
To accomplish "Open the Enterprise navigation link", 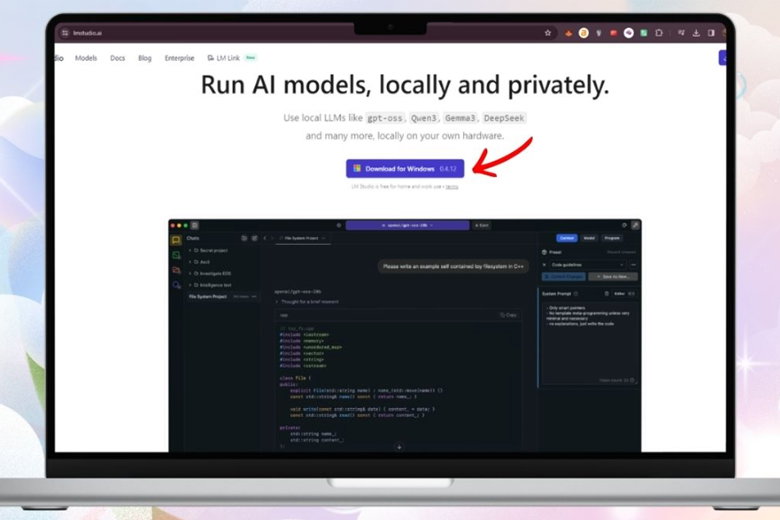I will tap(180, 58).
